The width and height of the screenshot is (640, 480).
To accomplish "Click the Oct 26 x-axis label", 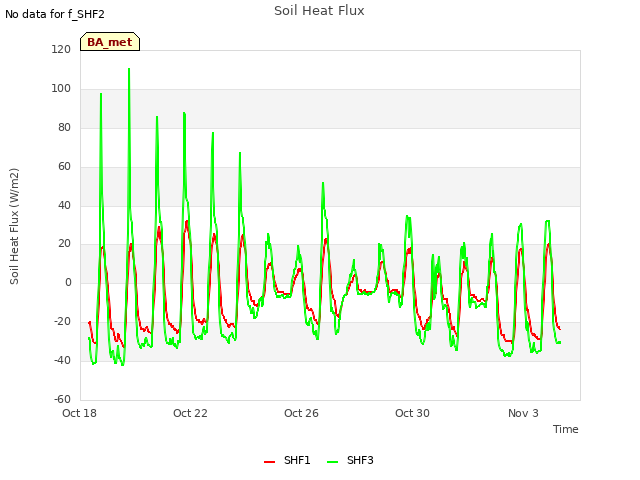I will 301,413.
